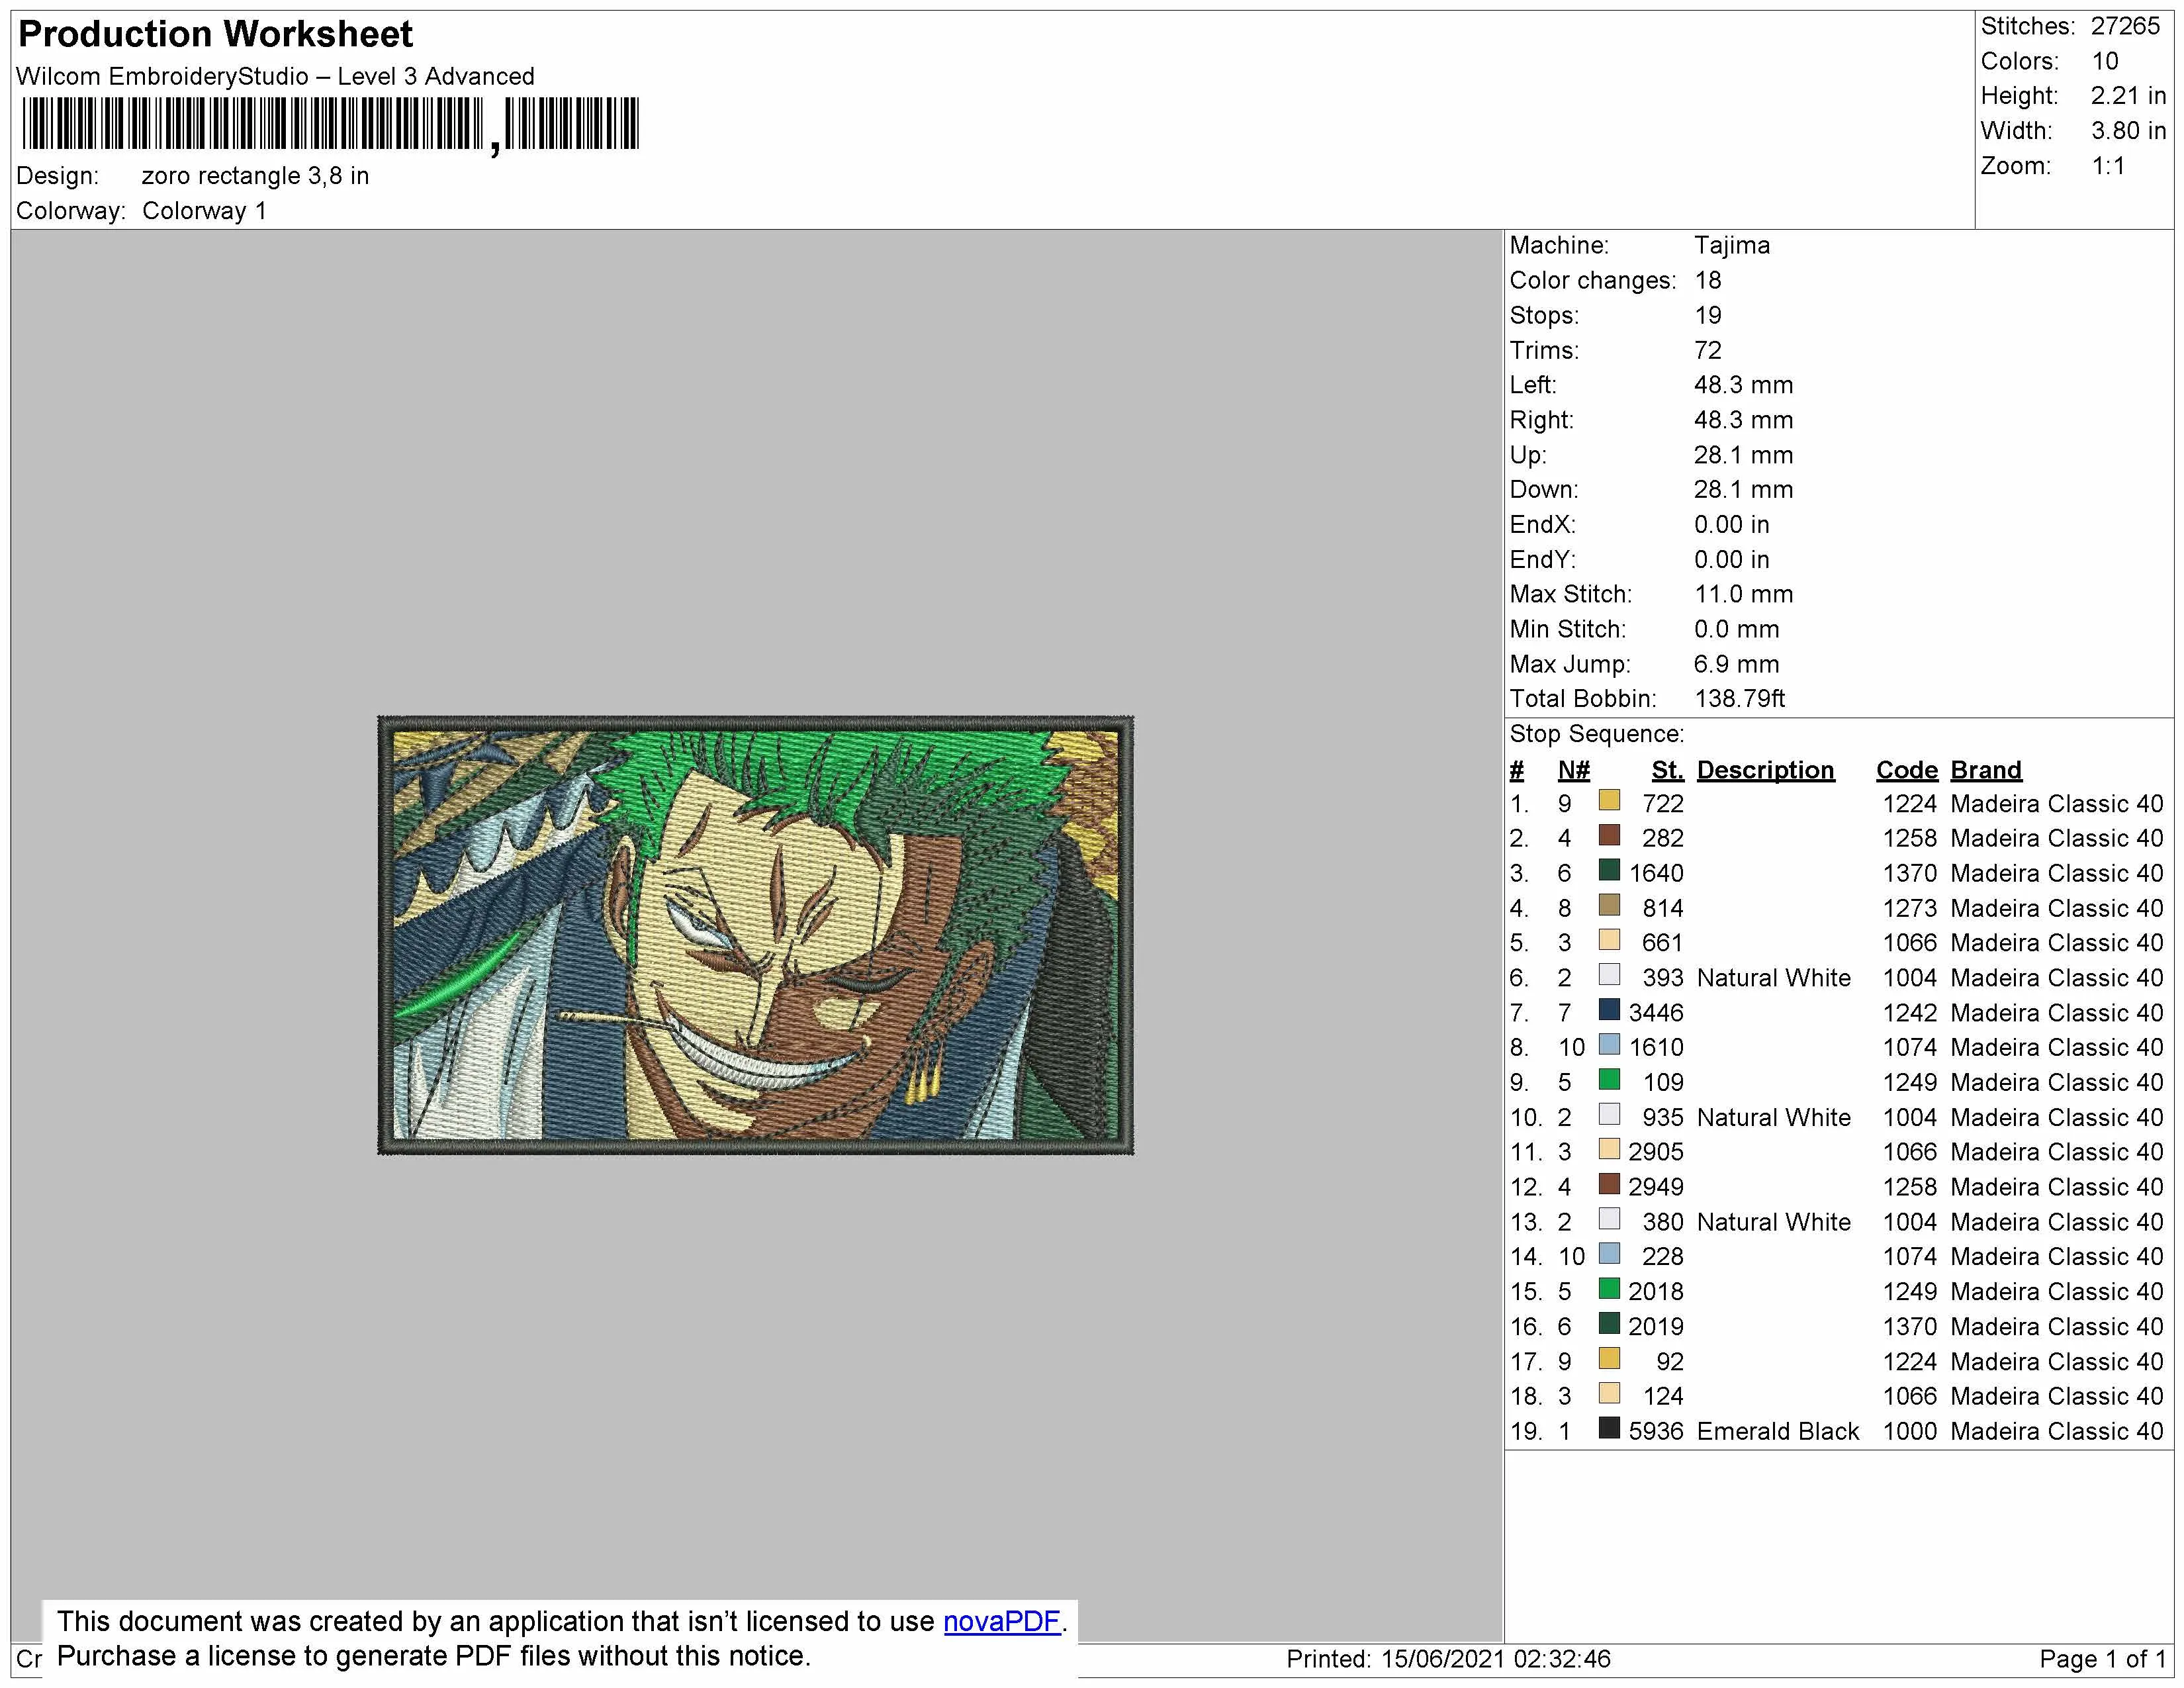Click the 'Natural White' description in row 6
The width and height of the screenshot is (2184, 1688).
[1774, 978]
